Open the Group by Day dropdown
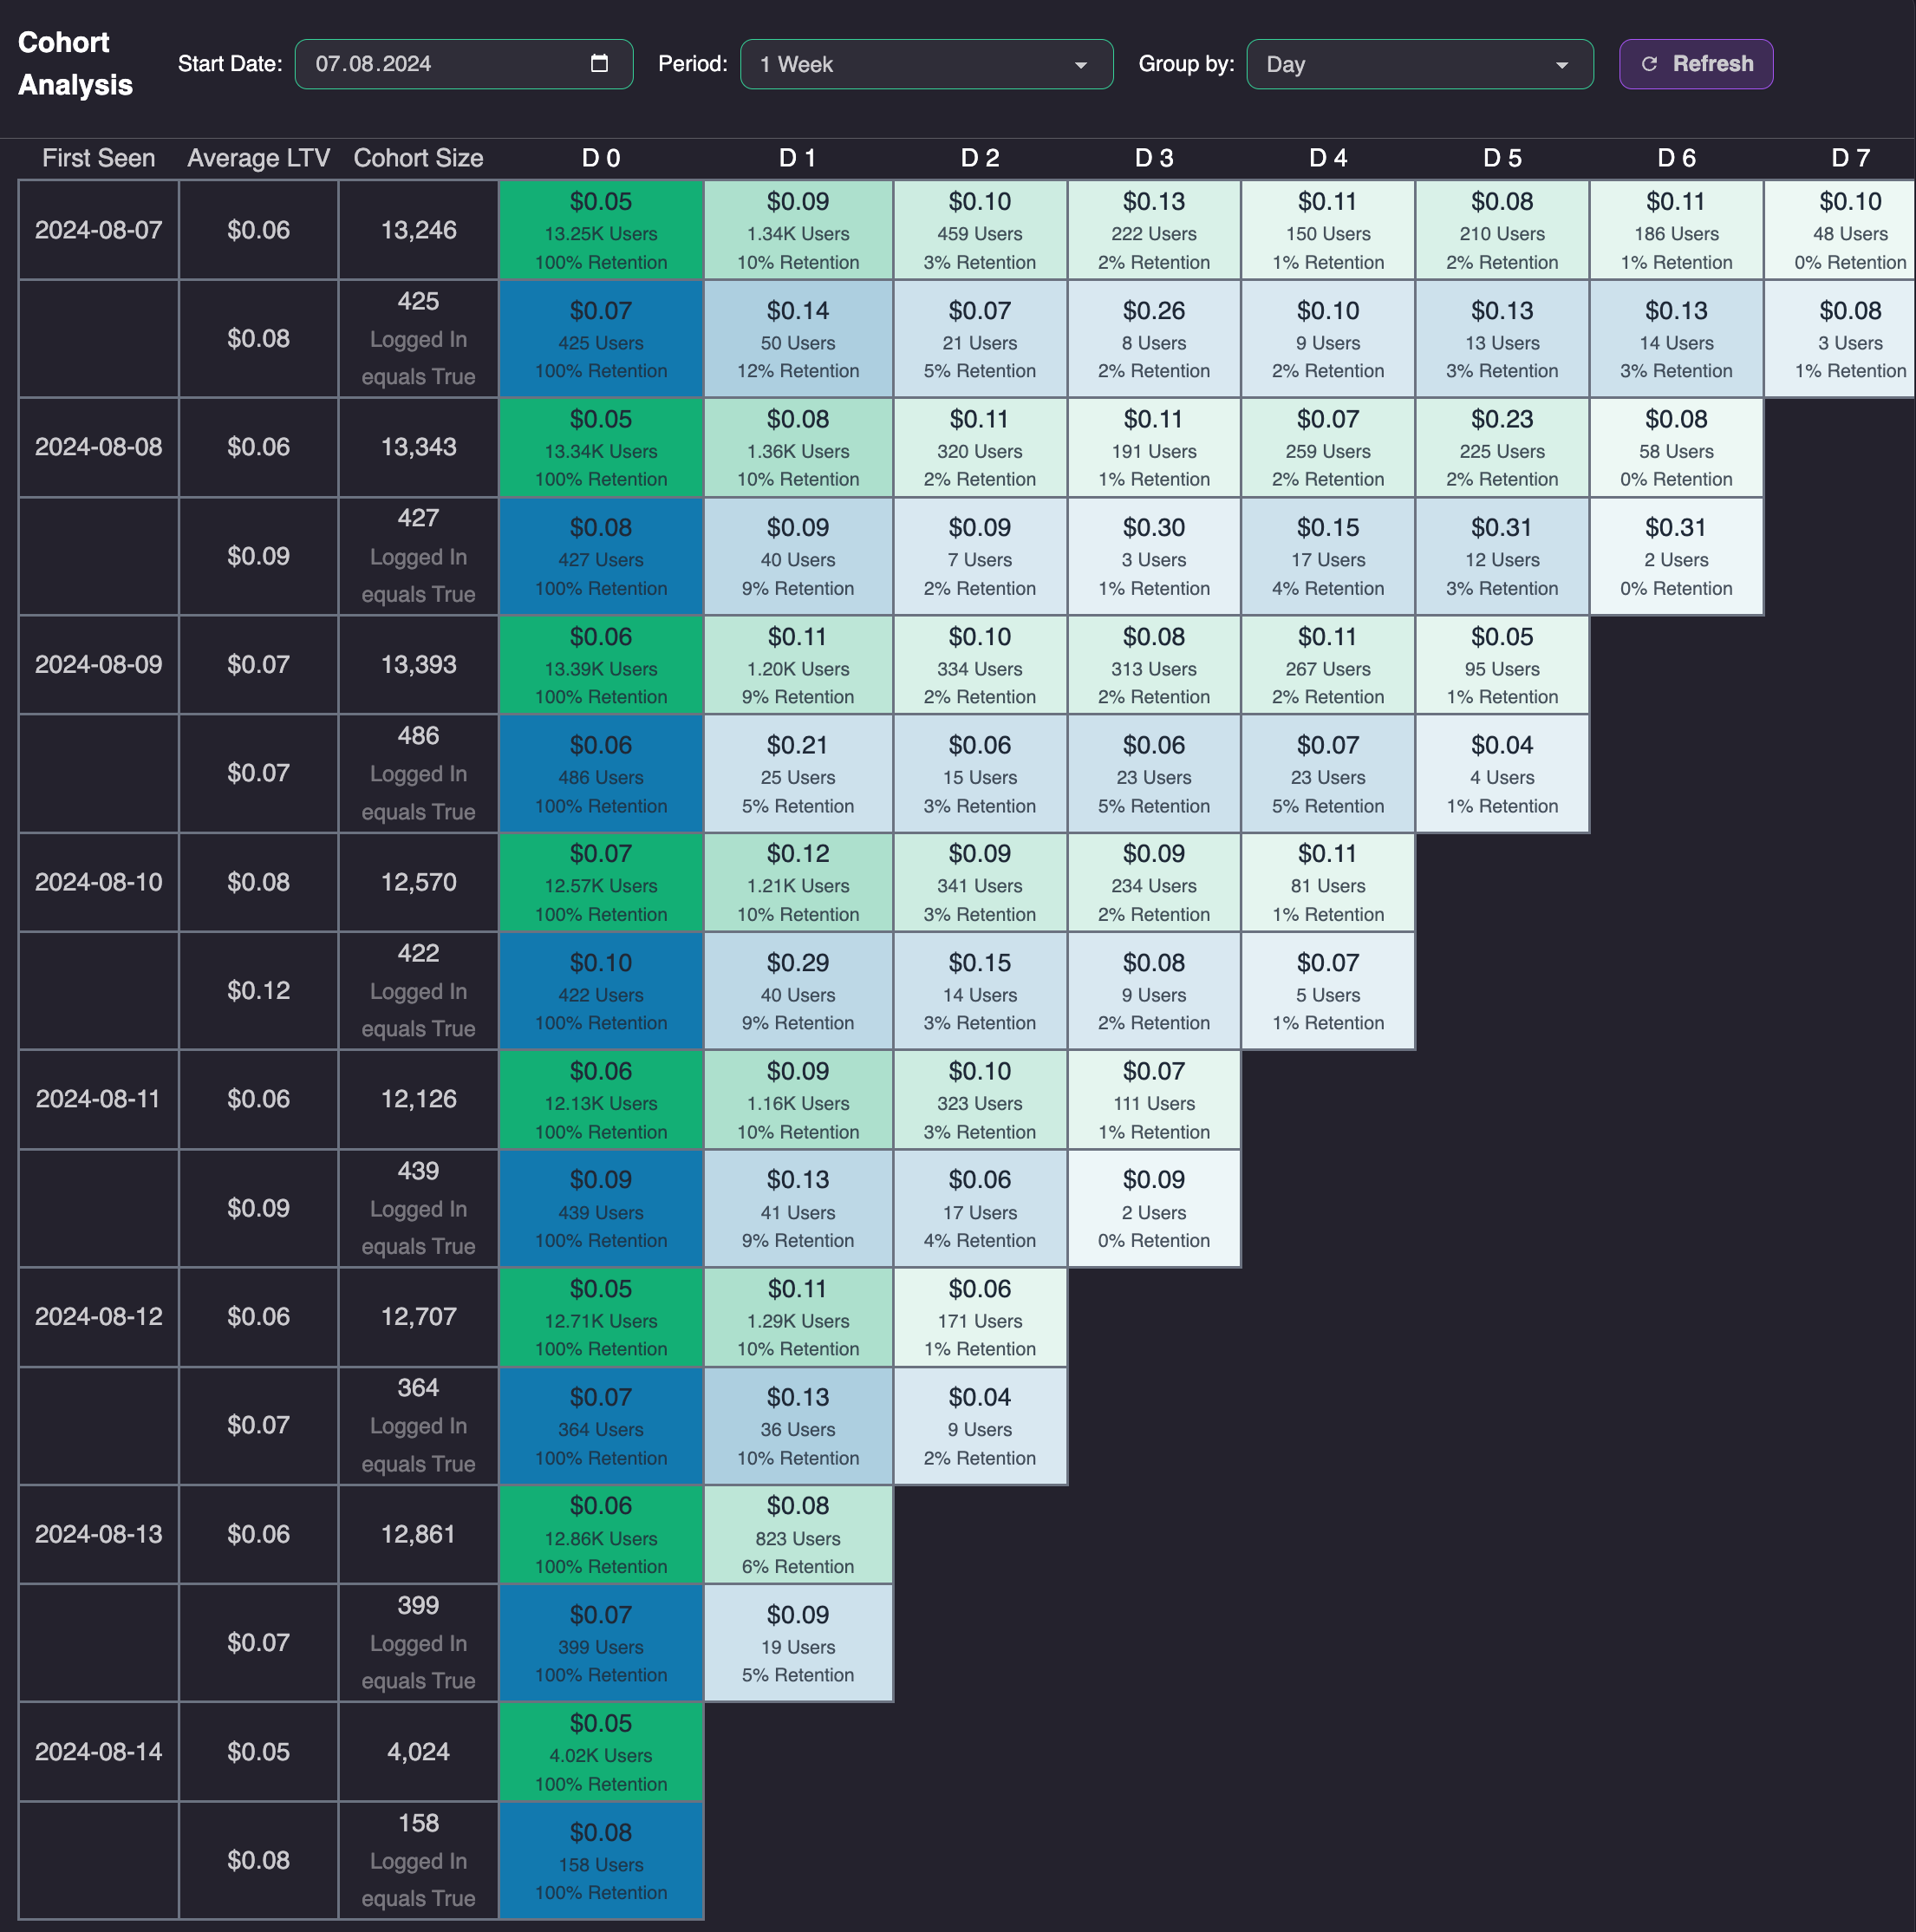Viewport: 1916px width, 1932px height. click(1418, 64)
